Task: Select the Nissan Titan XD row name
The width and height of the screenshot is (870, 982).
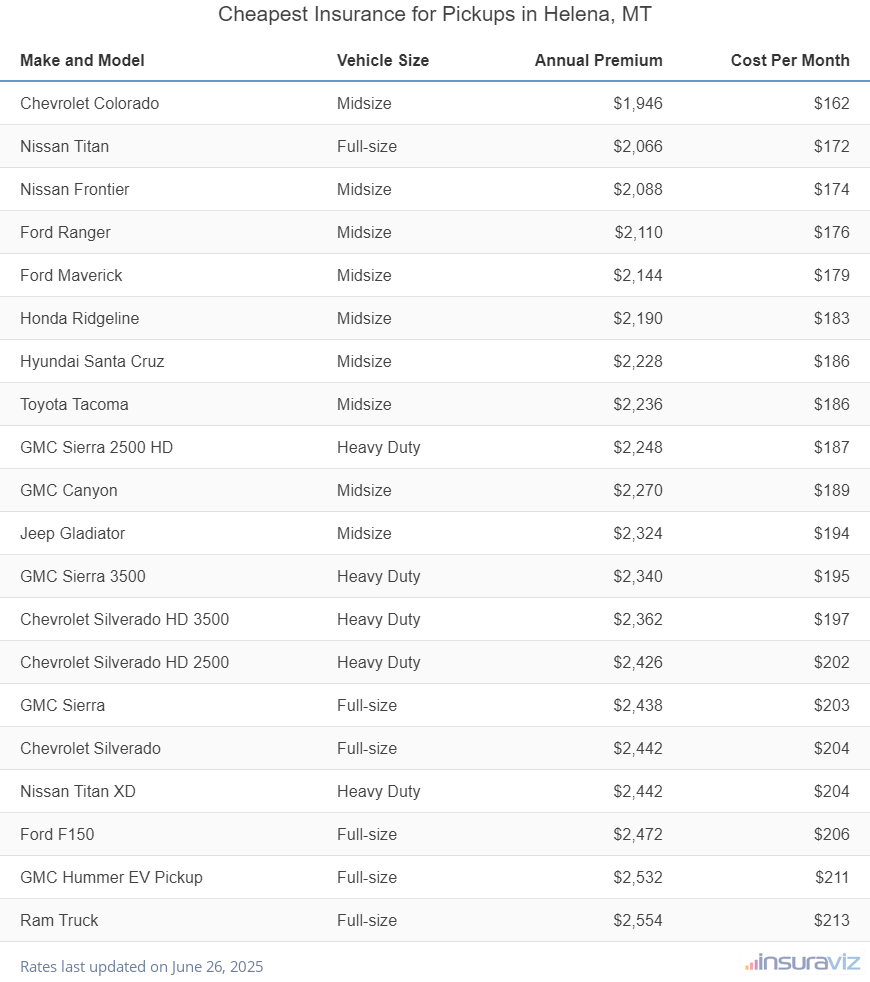Action: click(x=78, y=791)
